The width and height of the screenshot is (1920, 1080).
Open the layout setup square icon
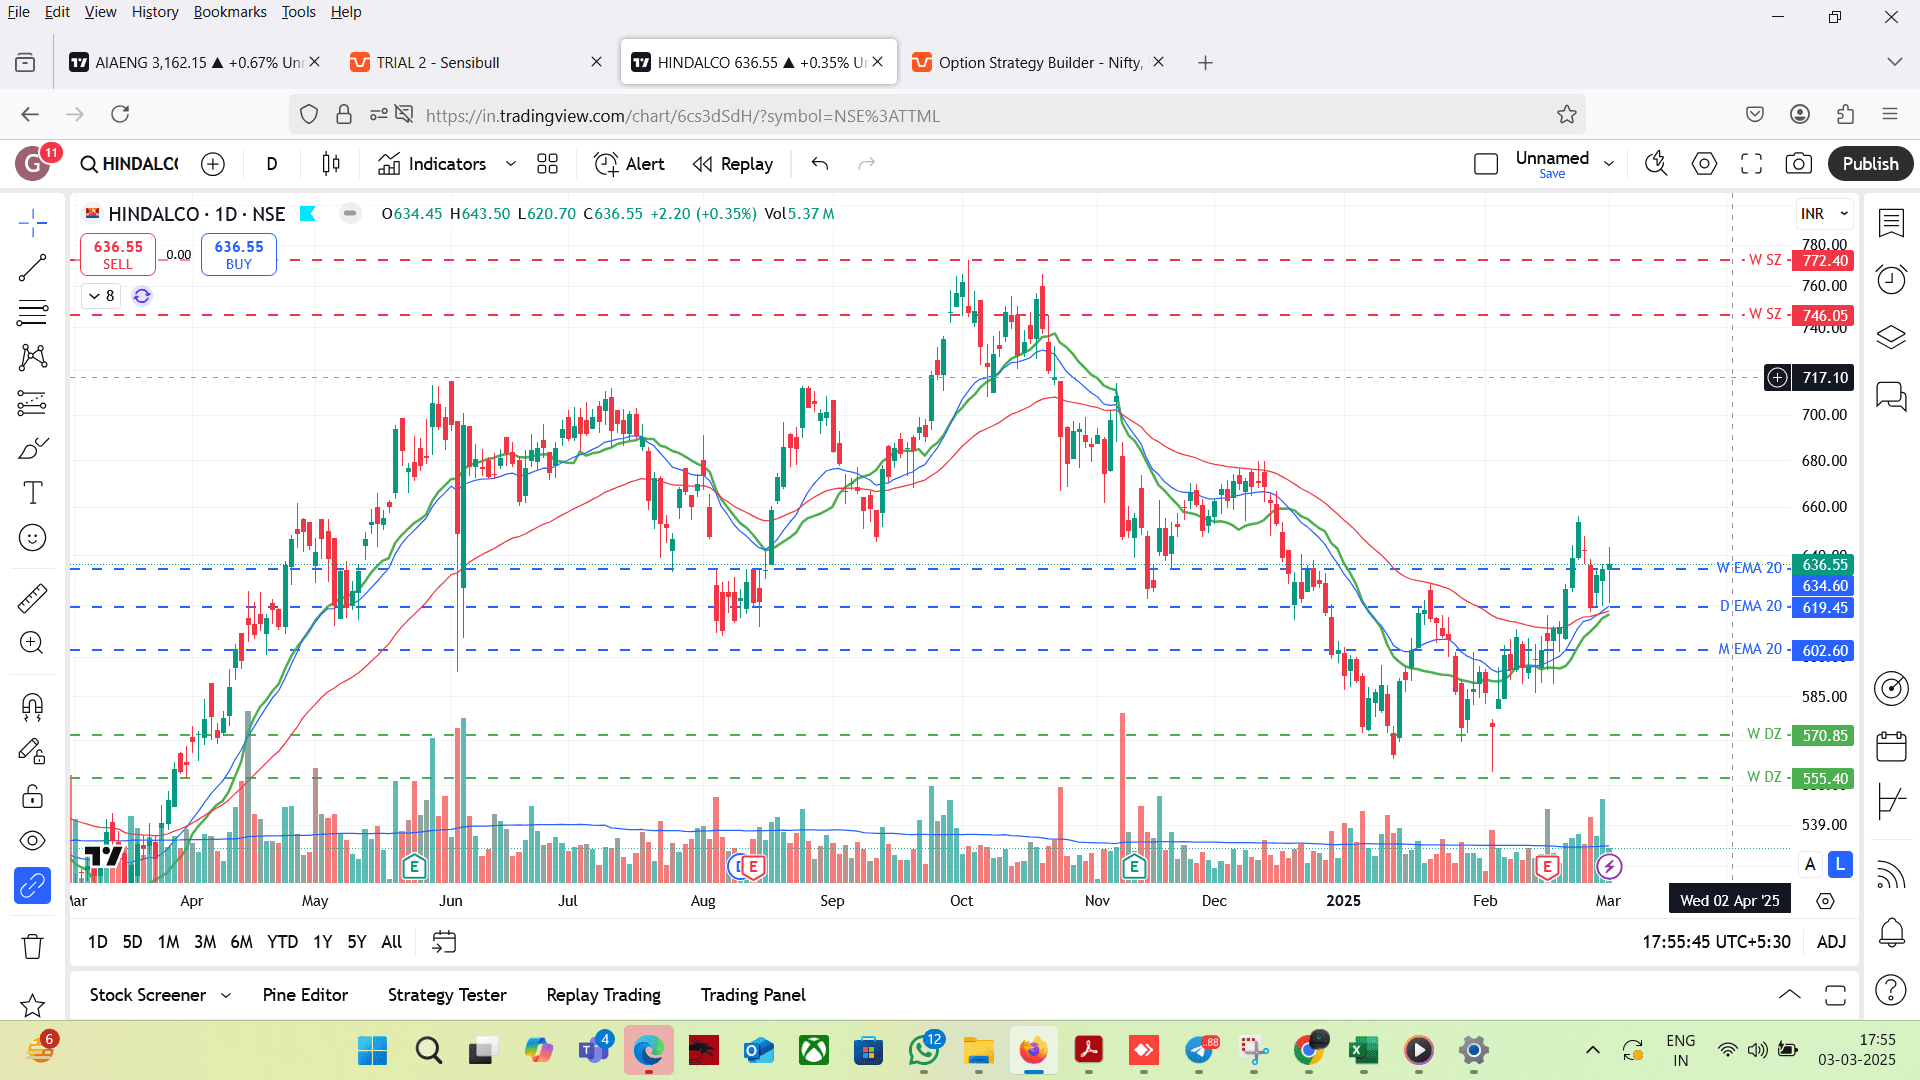click(x=1486, y=164)
